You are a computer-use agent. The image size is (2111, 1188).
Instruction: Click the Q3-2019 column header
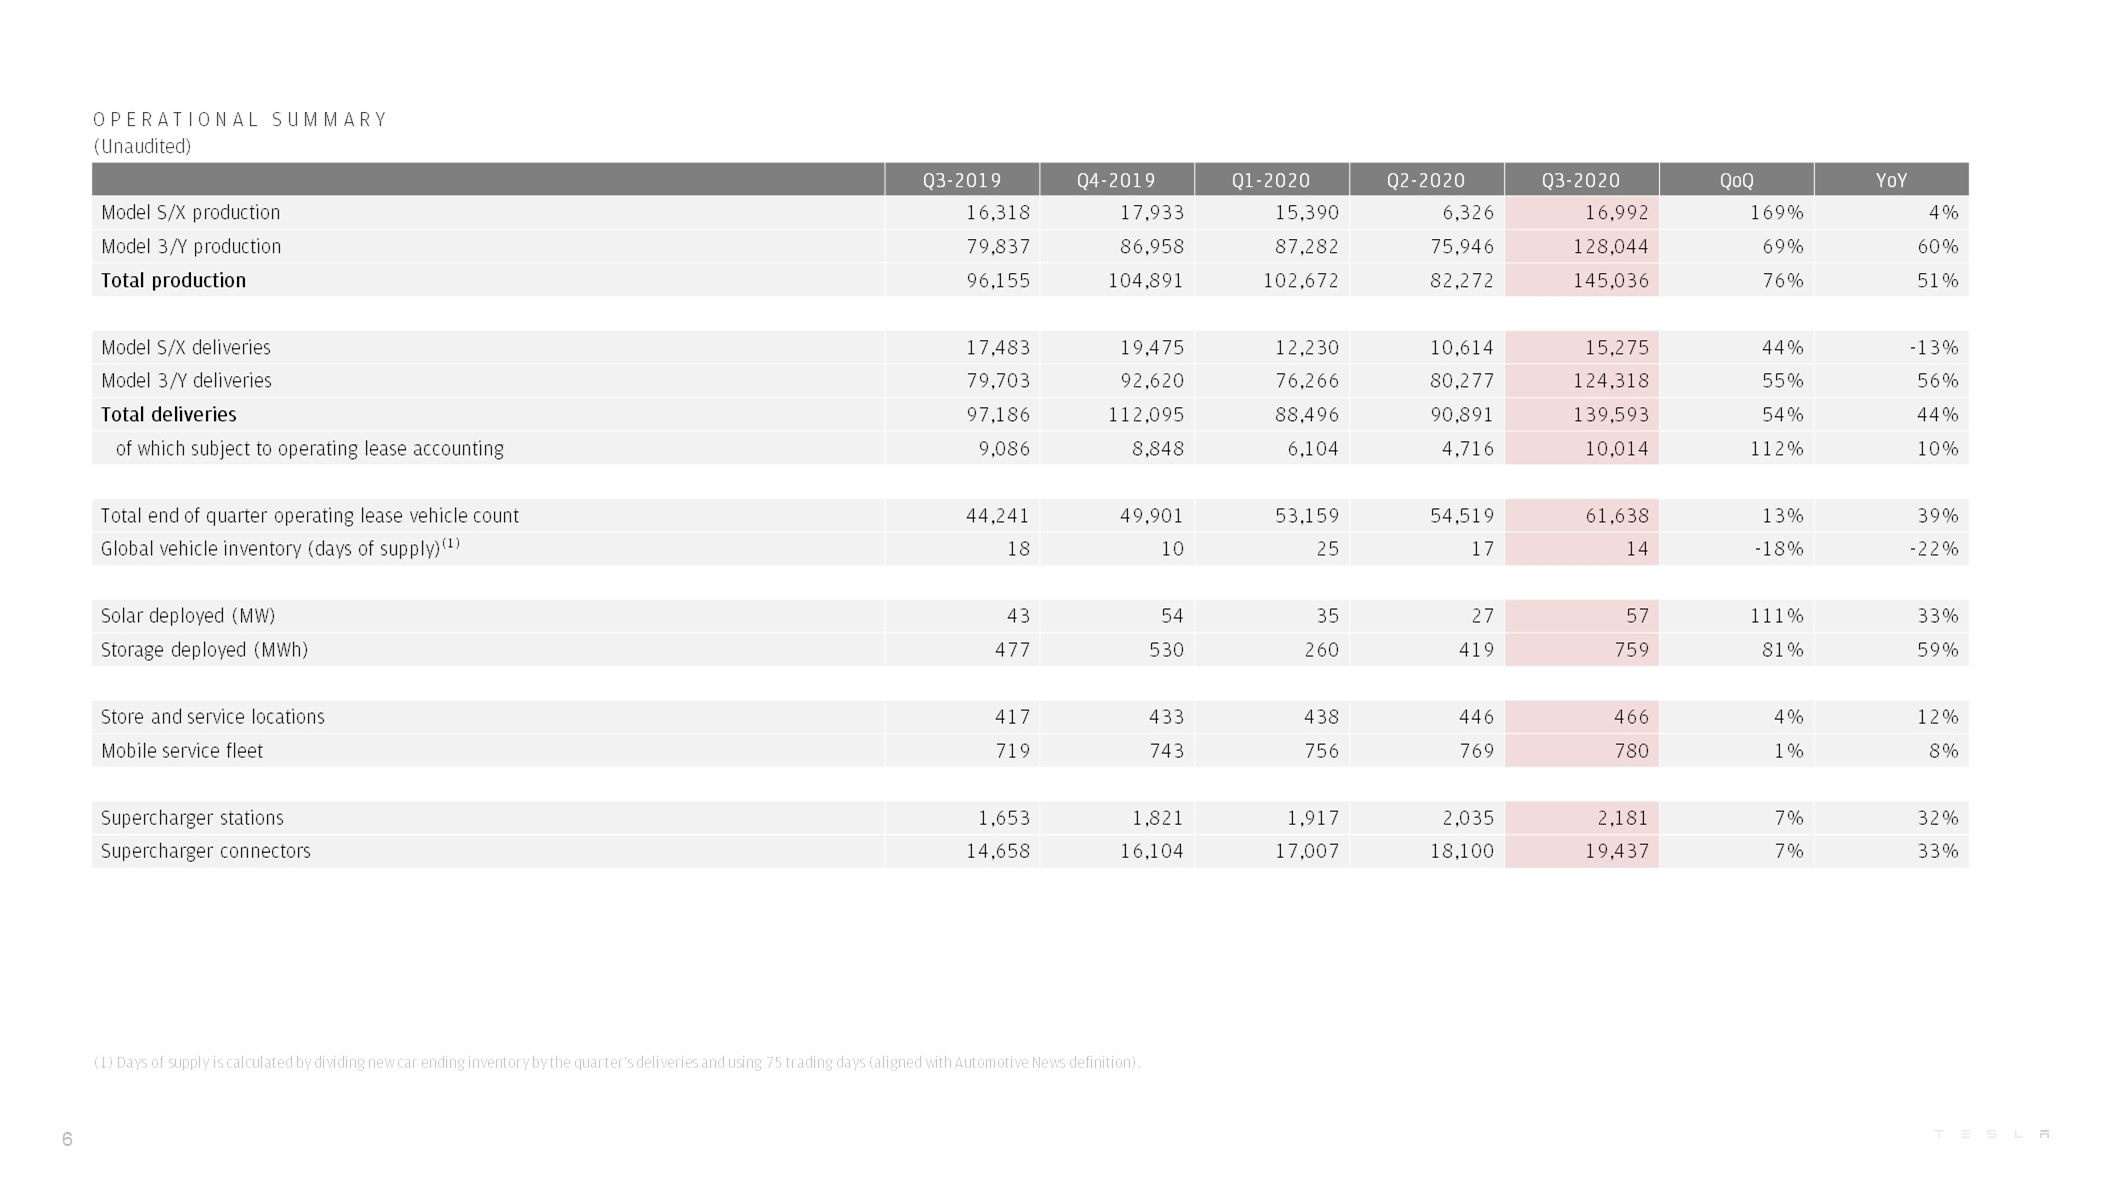[x=962, y=180]
